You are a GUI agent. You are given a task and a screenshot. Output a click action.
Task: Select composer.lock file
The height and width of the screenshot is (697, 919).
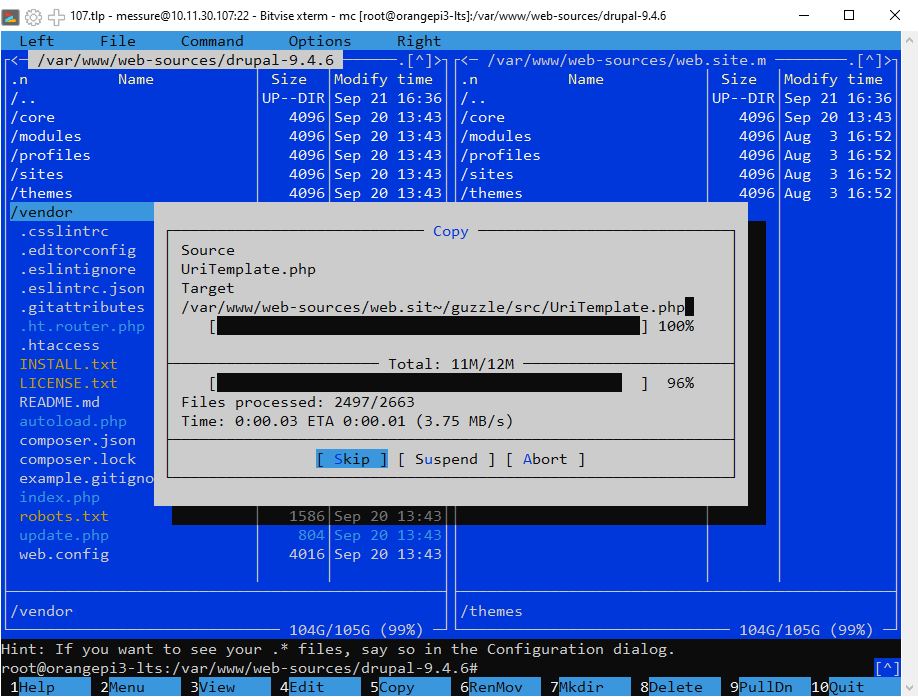point(77,459)
